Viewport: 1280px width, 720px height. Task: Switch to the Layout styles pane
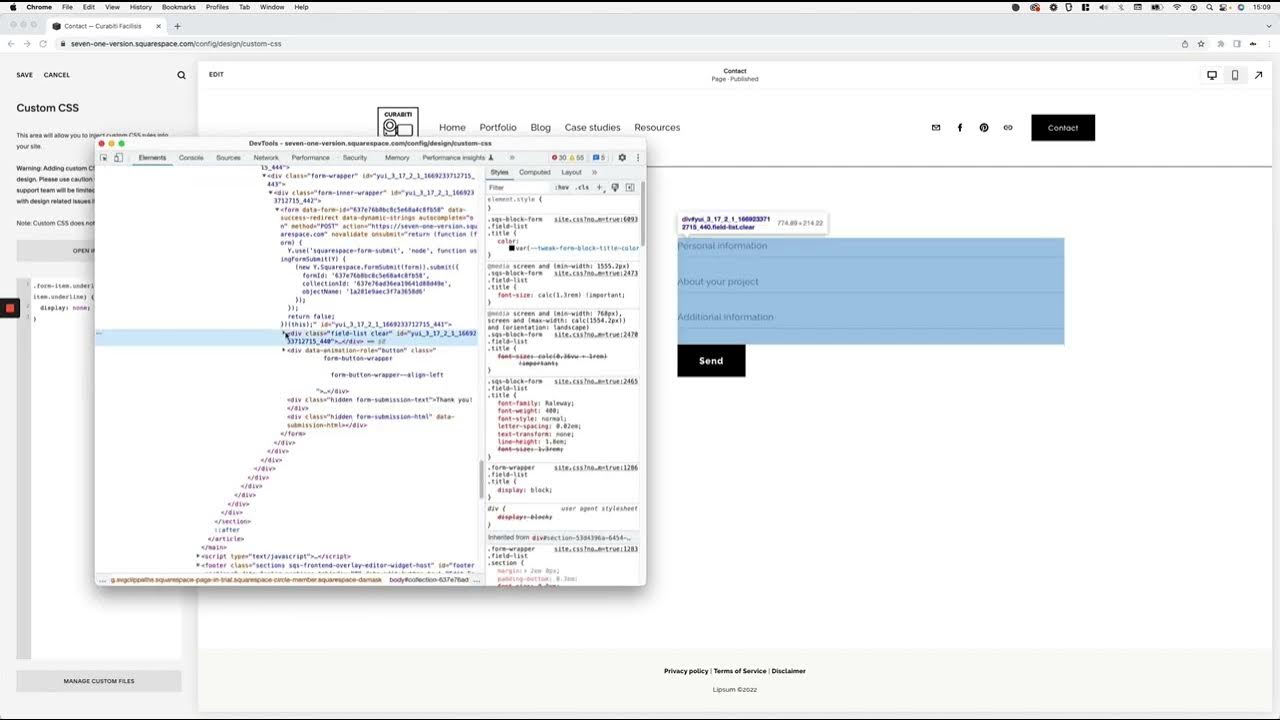point(571,172)
